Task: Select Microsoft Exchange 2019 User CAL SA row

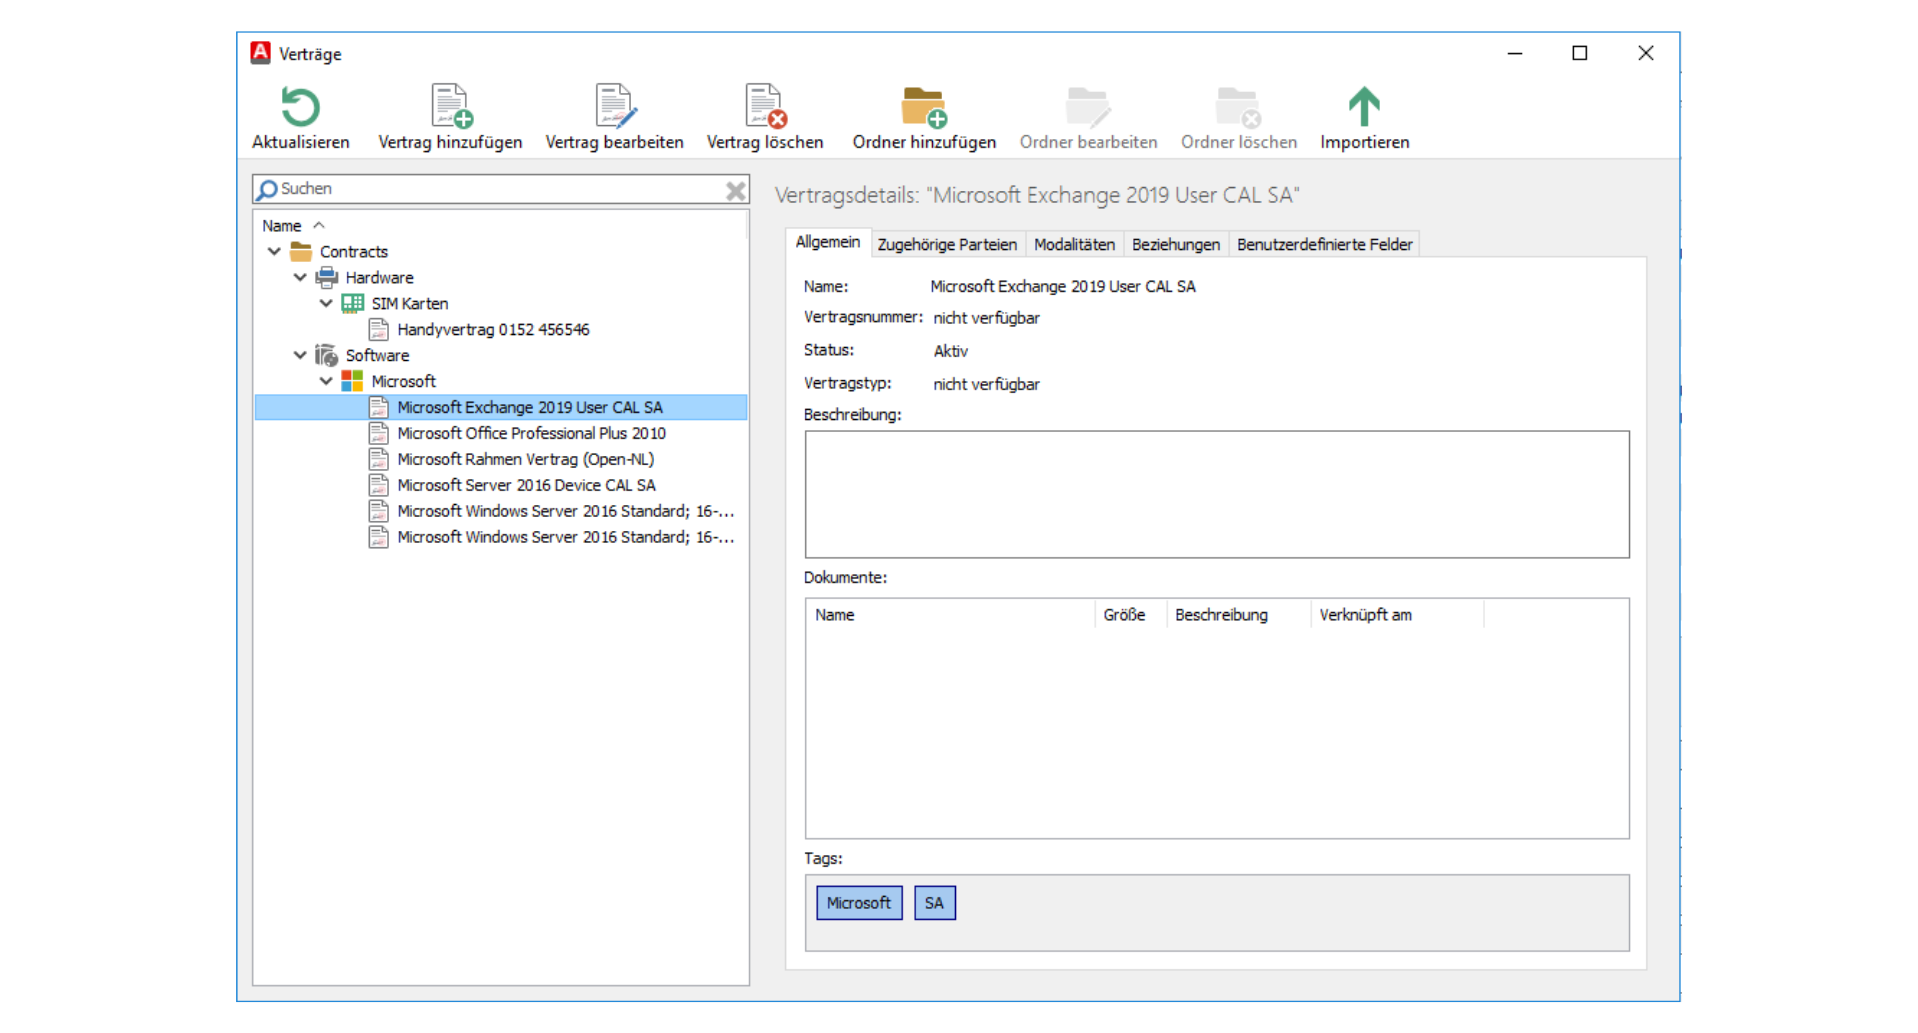Action: pos(501,407)
